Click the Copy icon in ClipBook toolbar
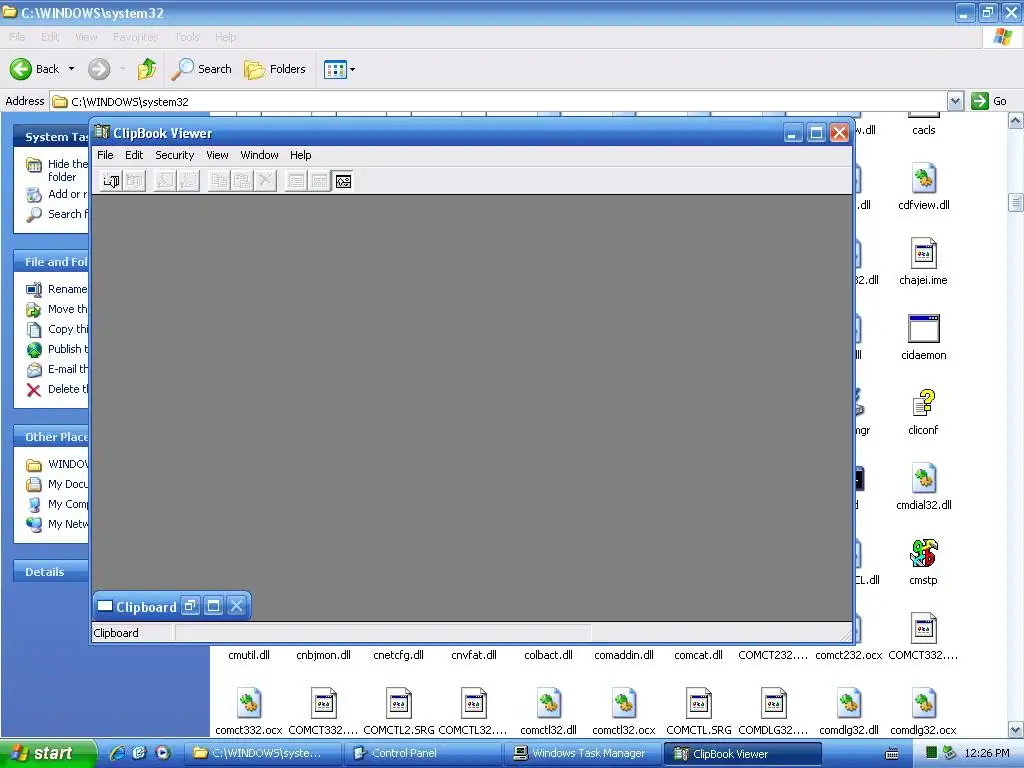Image resolution: width=1024 pixels, height=768 pixels. tap(219, 181)
